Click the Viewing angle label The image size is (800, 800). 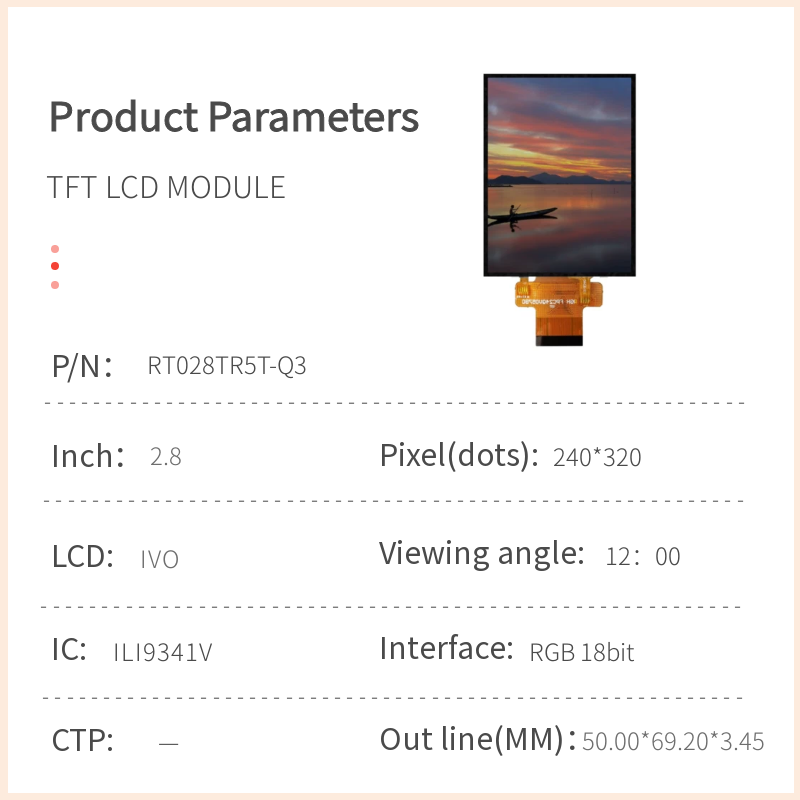pos(481,553)
